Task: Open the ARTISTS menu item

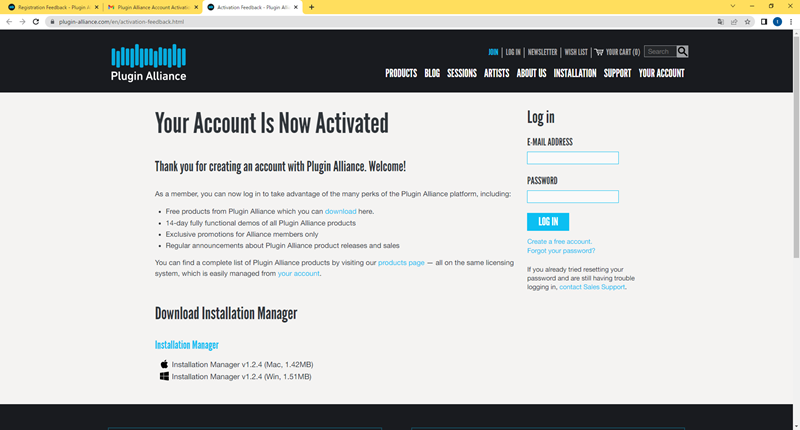Action: point(496,73)
